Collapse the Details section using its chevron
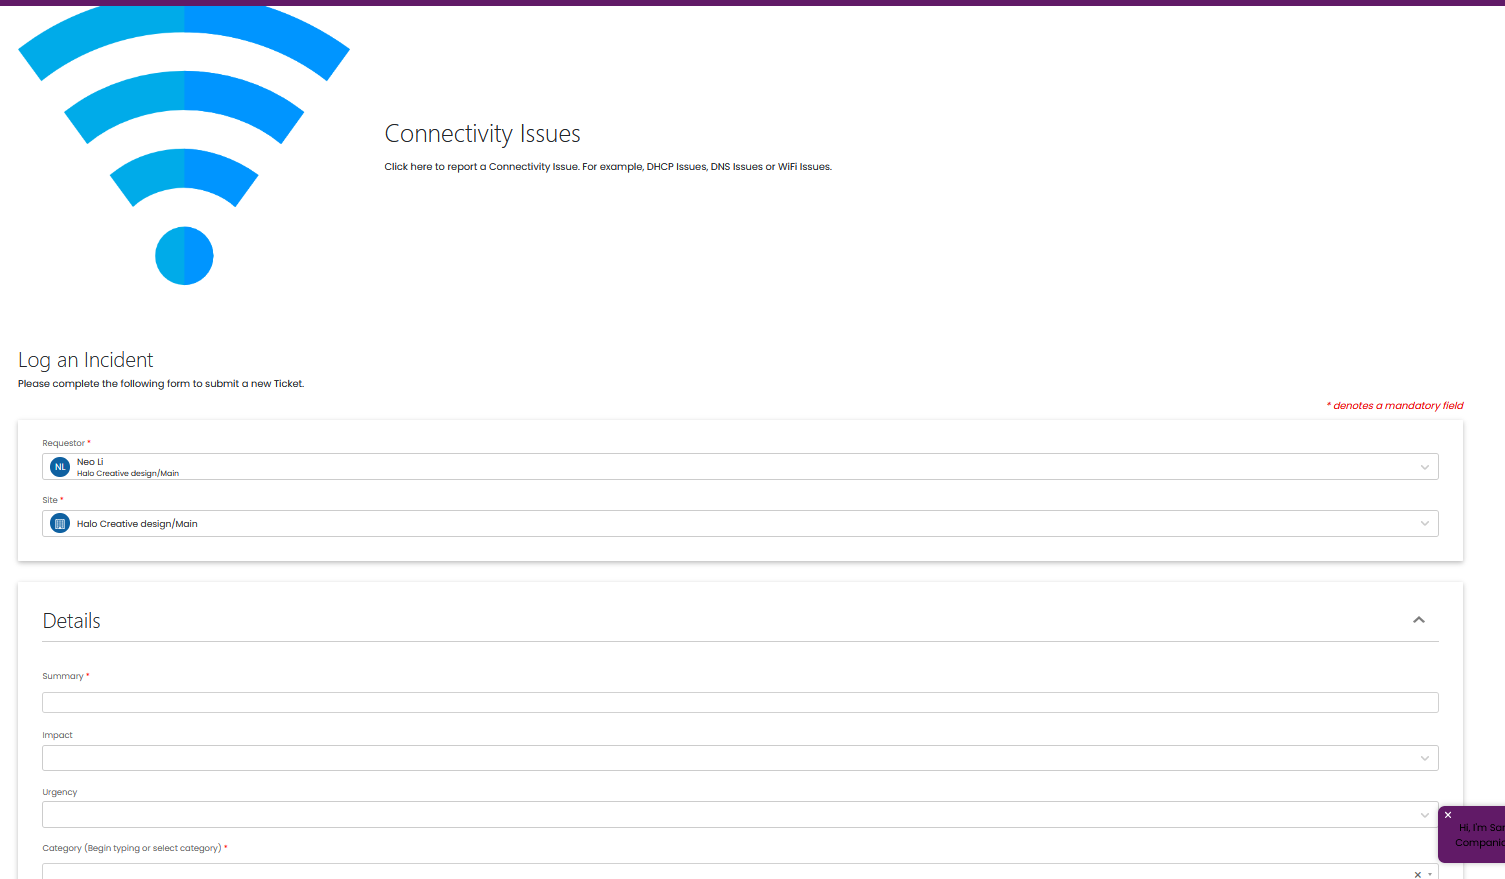 point(1418,620)
